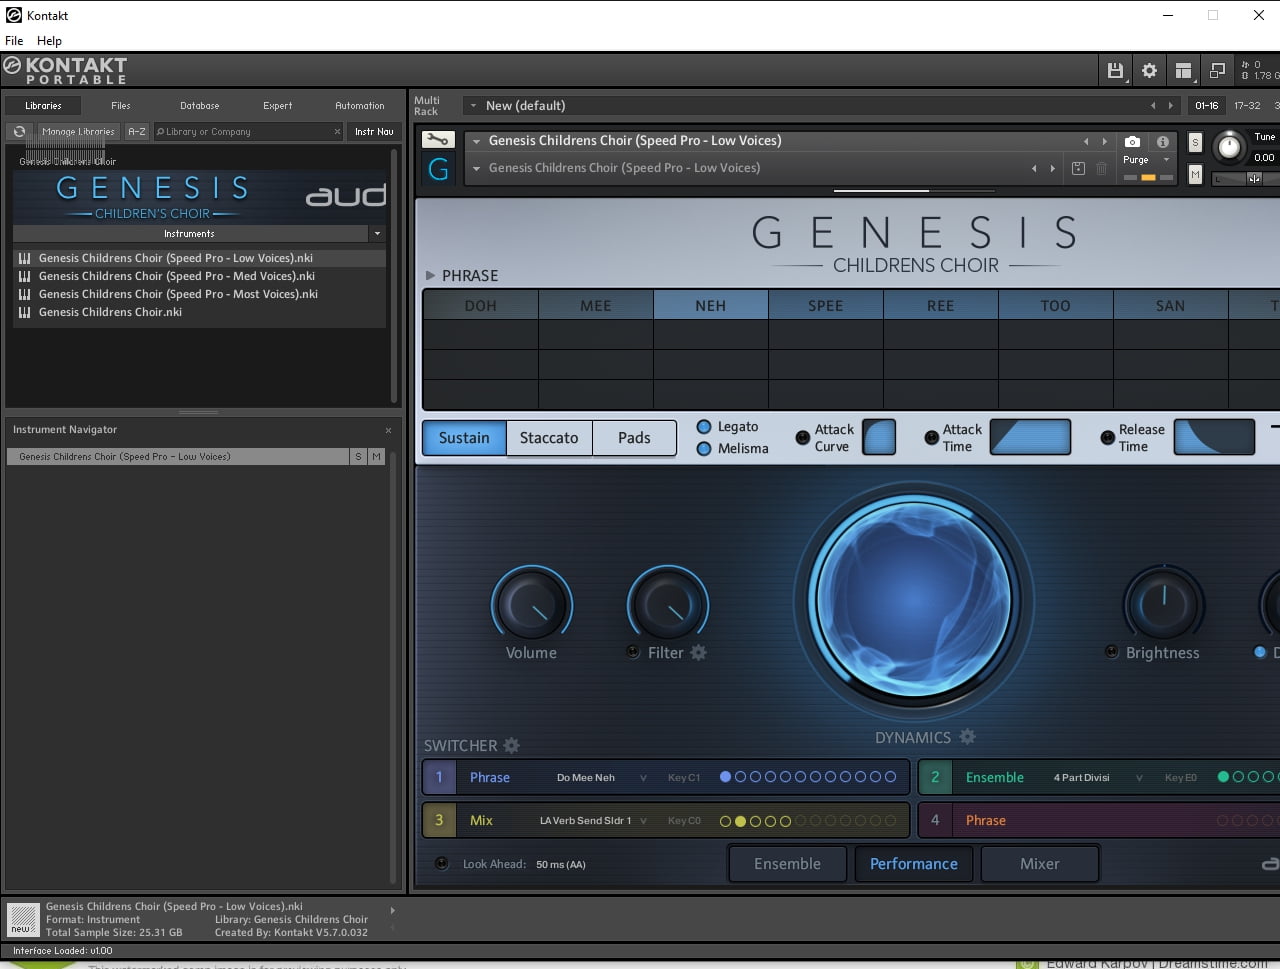This screenshot has height=969, width=1280.
Task: Open Filter settings gear
Action: [698, 652]
